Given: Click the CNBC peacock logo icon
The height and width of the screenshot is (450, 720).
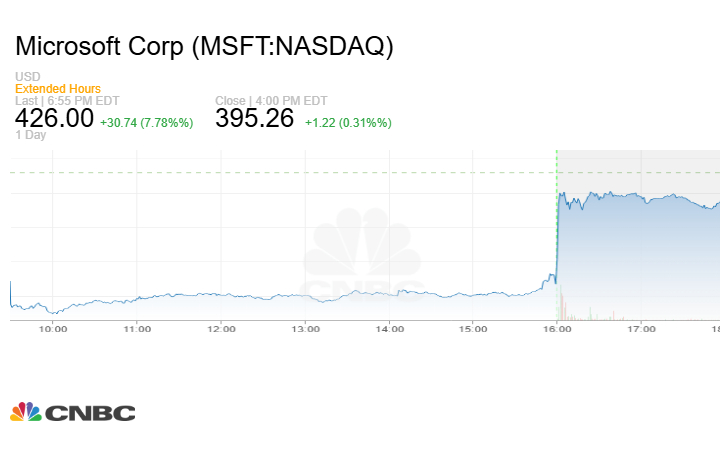Looking at the screenshot, I should (26, 412).
